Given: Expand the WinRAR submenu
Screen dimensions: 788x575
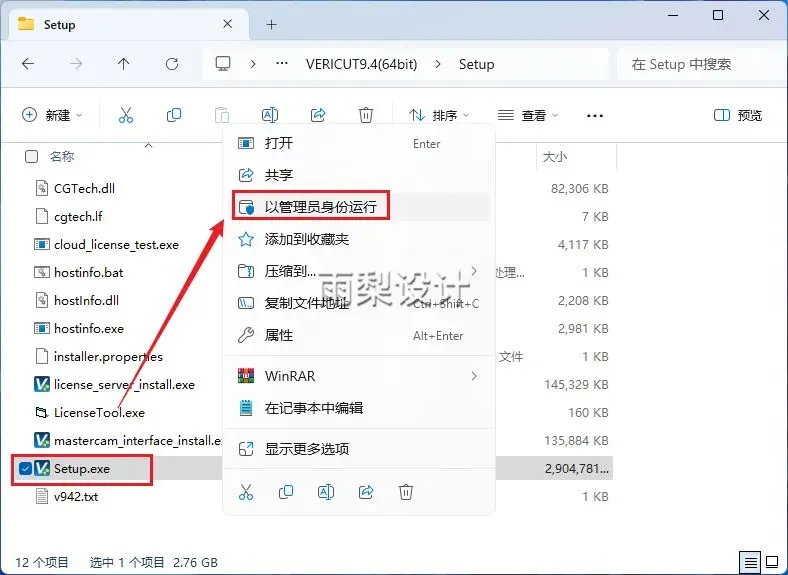Looking at the screenshot, I should (474, 376).
